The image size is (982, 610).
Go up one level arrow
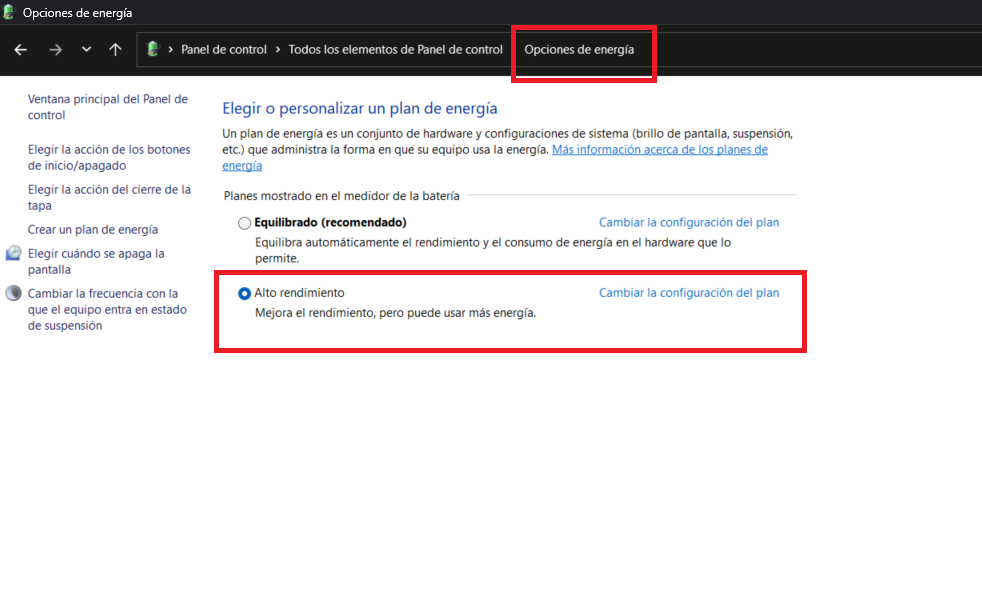pos(115,49)
